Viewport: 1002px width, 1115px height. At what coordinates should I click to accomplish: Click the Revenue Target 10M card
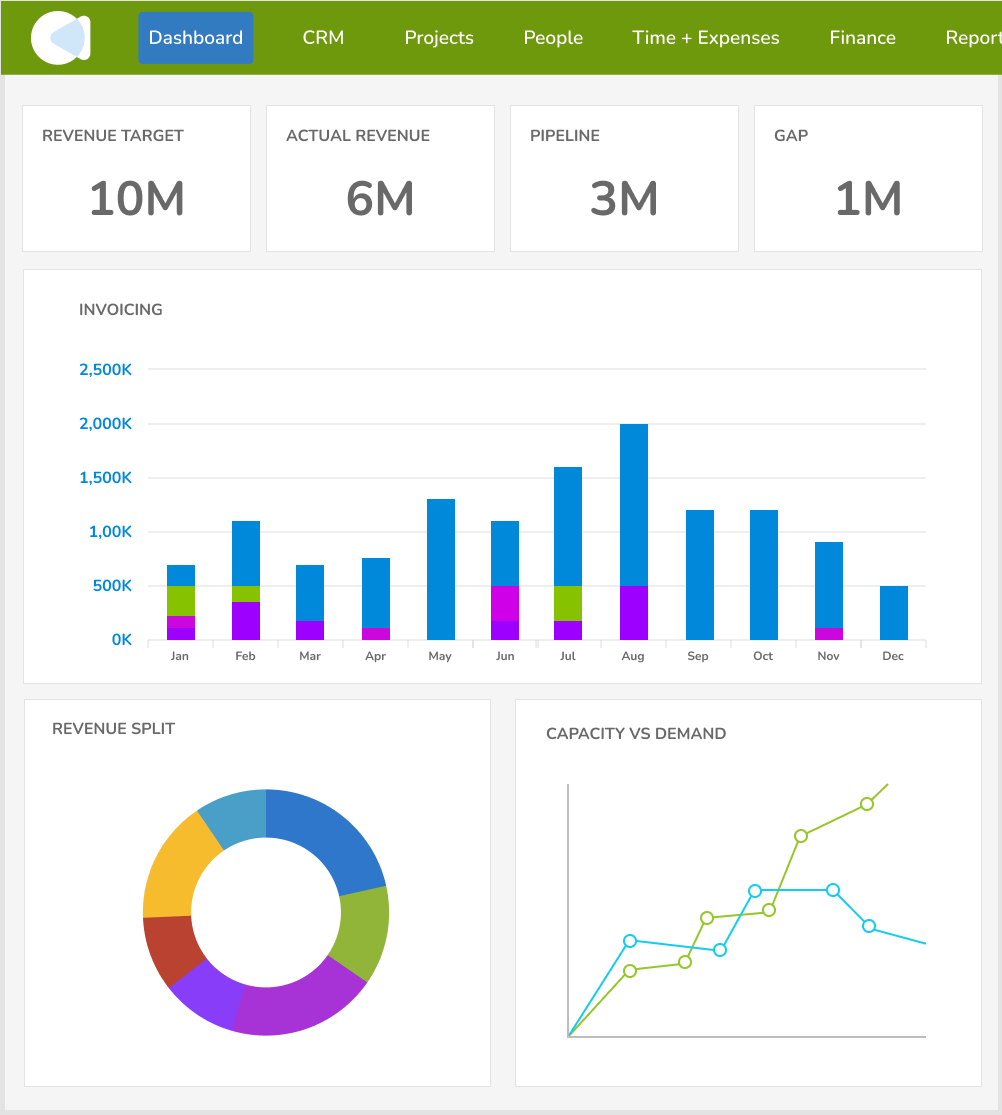coord(136,179)
